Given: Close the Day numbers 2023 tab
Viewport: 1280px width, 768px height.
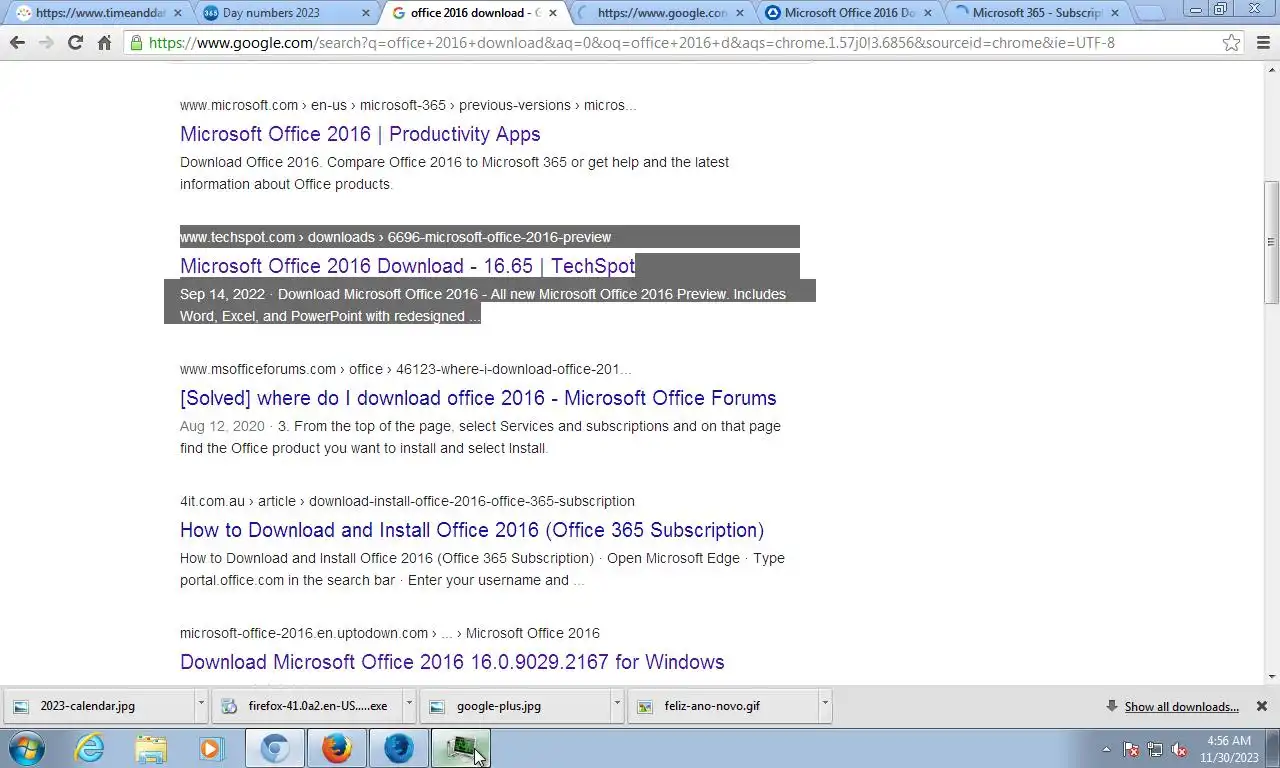Looking at the screenshot, I should [x=366, y=13].
